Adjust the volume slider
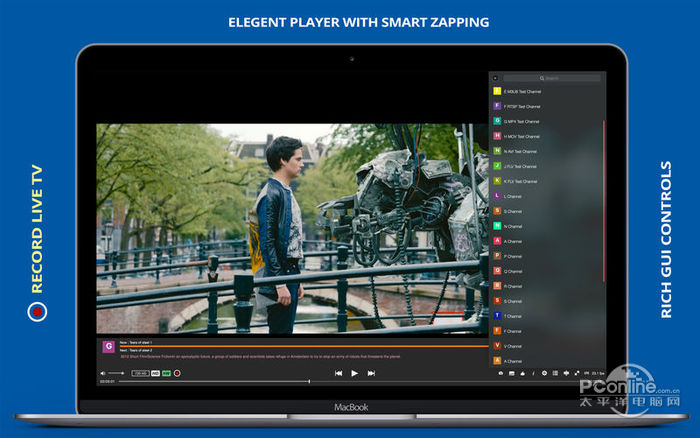Screen dimensions: 700x438 [117, 373]
